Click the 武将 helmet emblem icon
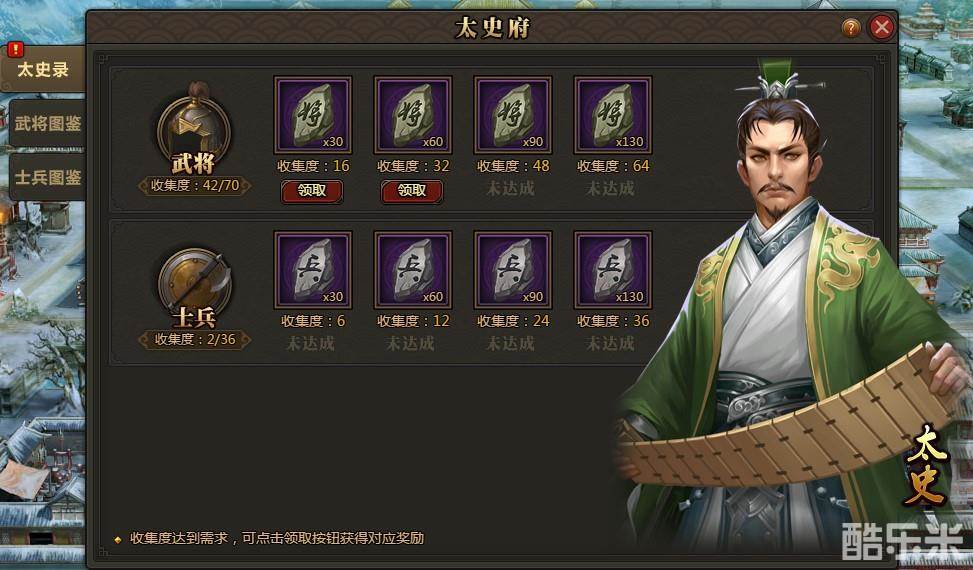Image resolution: width=973 pixels, height=570 pixels. click(194, 126)
